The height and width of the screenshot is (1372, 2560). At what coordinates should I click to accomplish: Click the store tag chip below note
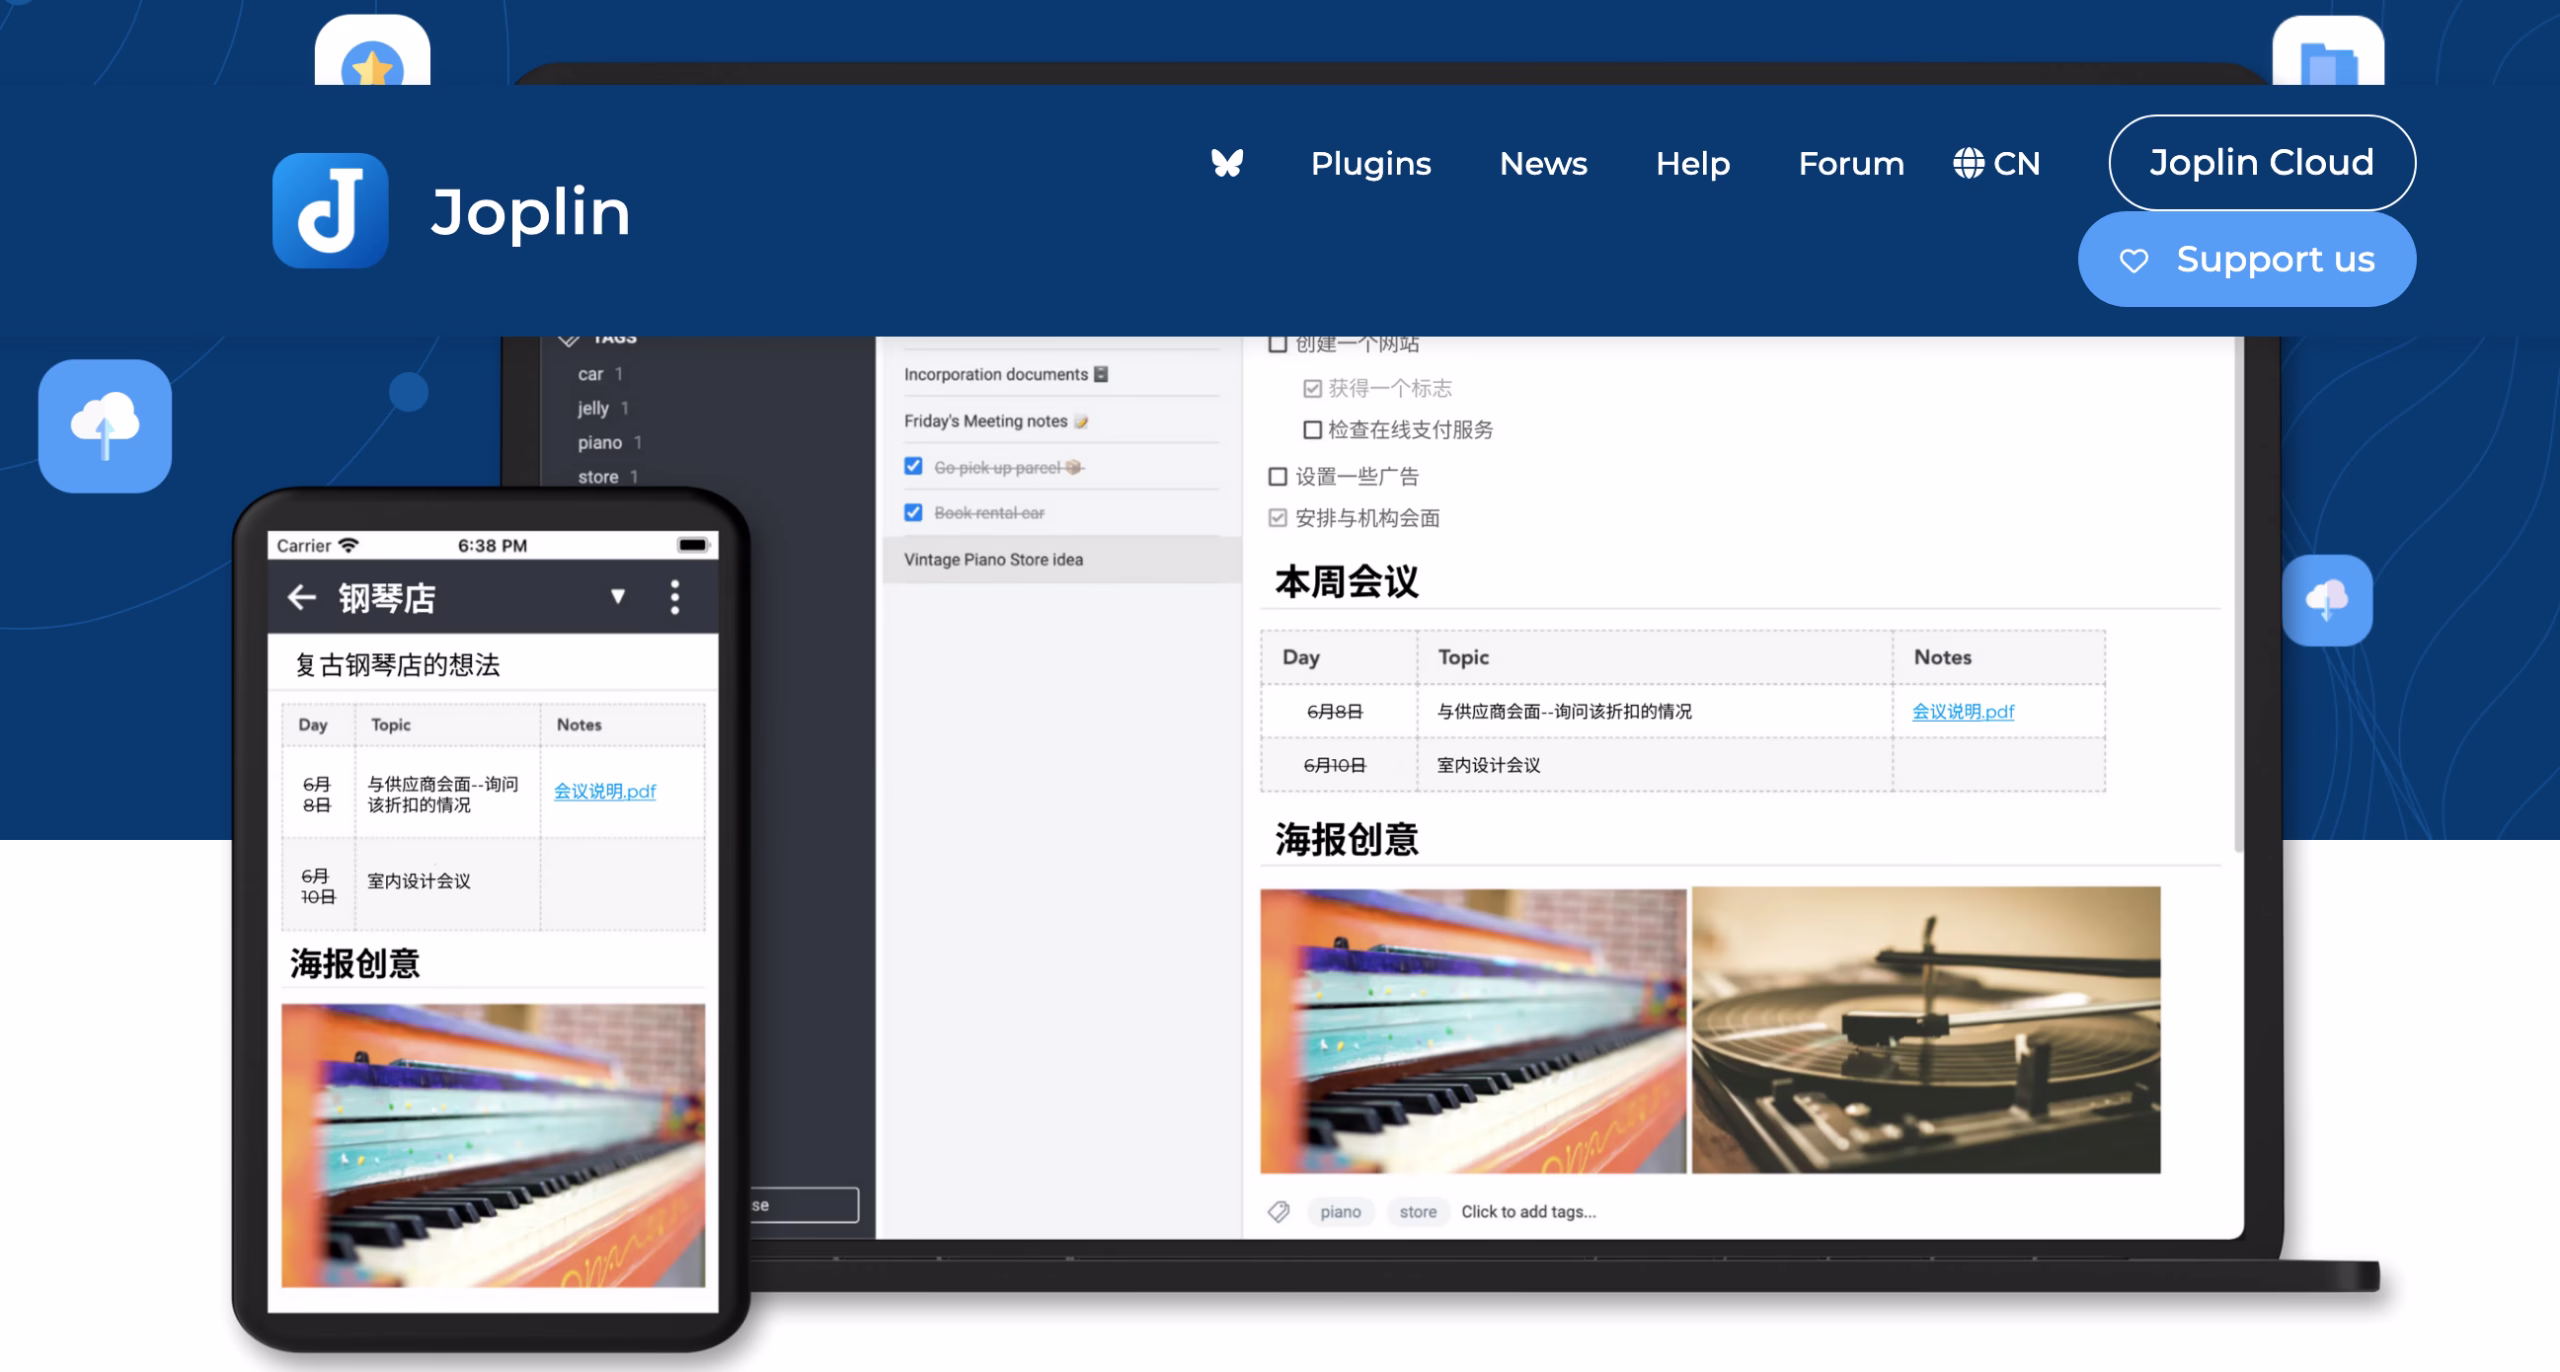tap(1417, 1212)
